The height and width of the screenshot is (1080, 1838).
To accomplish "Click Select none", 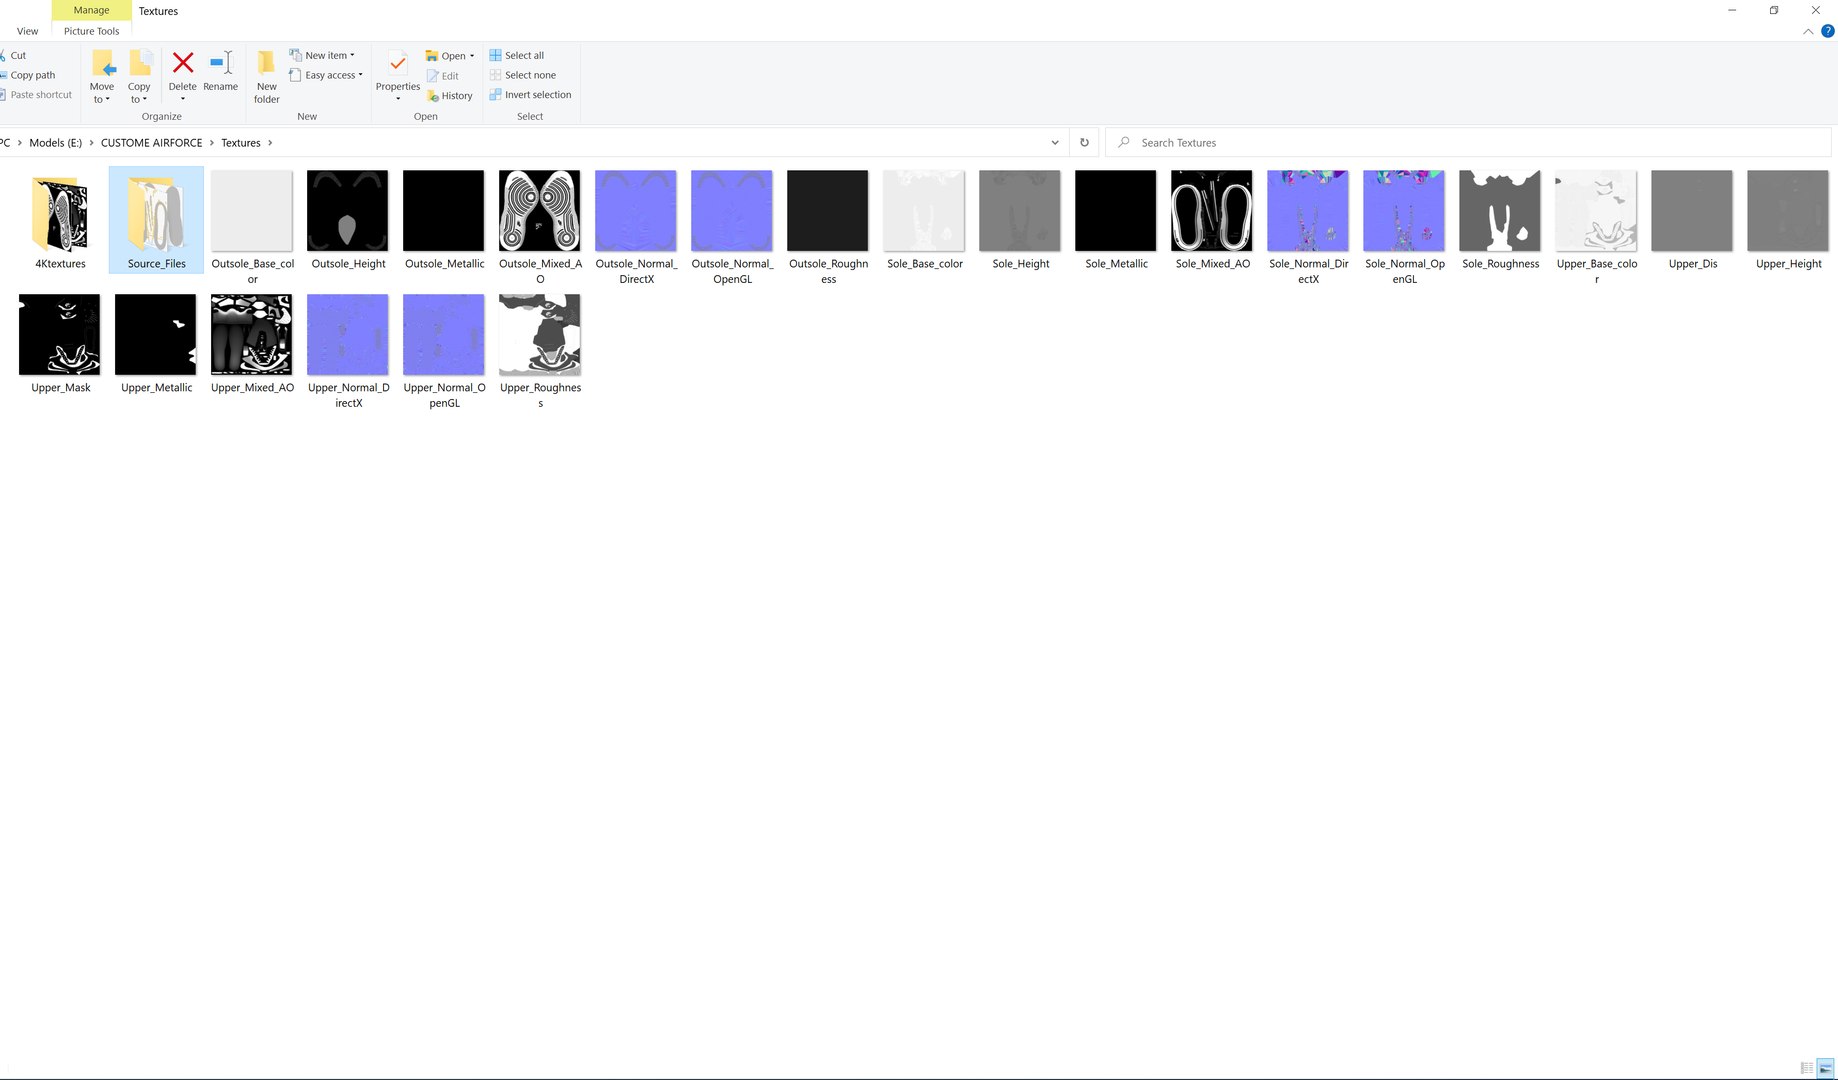I will tap(523, 75).
